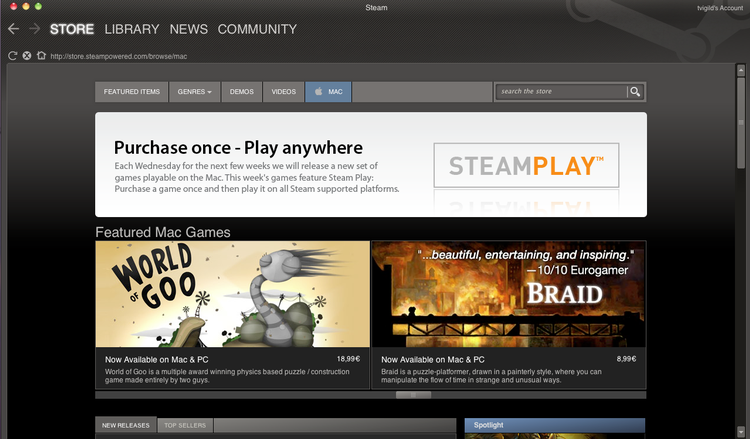Image resolution: width=750 pixels, height=439 pixels.
Task: Open the Demos tab
Action: [242, 92]
